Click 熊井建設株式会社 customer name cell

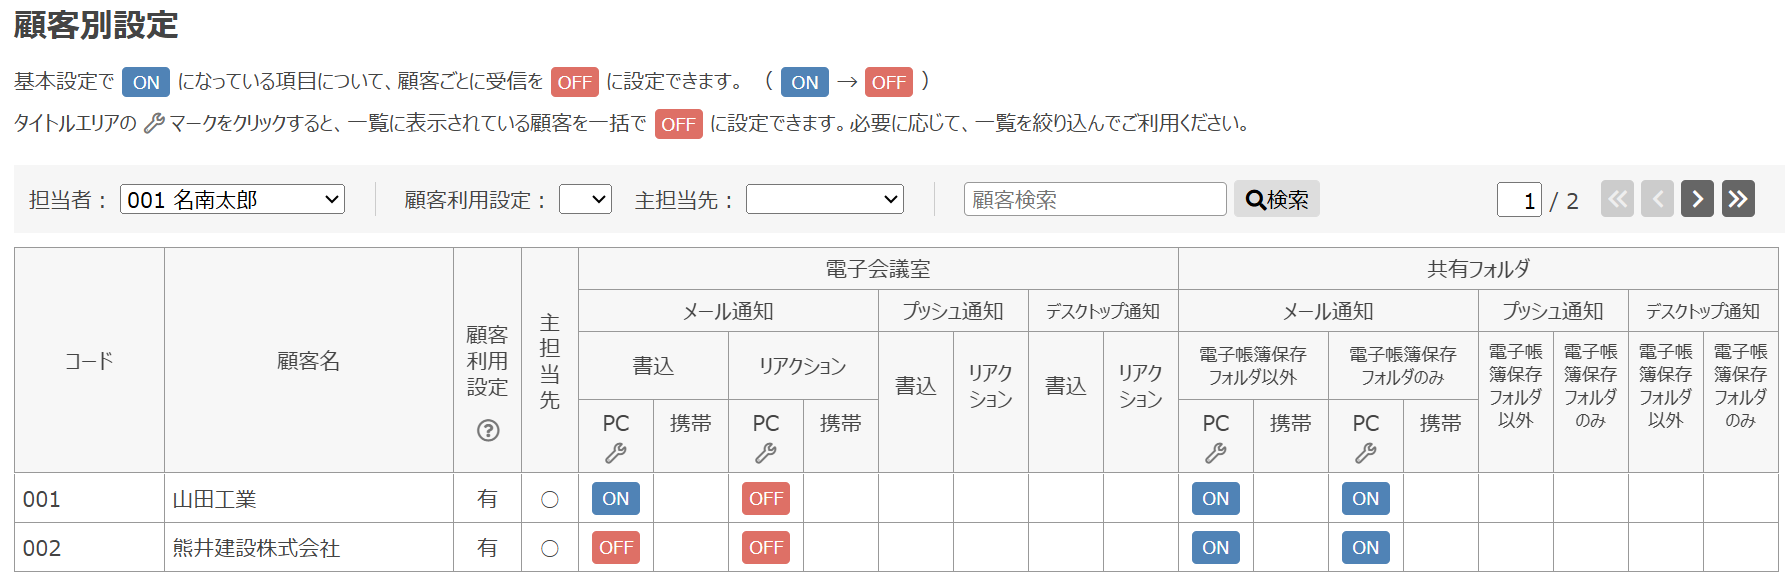click(309, 547)
